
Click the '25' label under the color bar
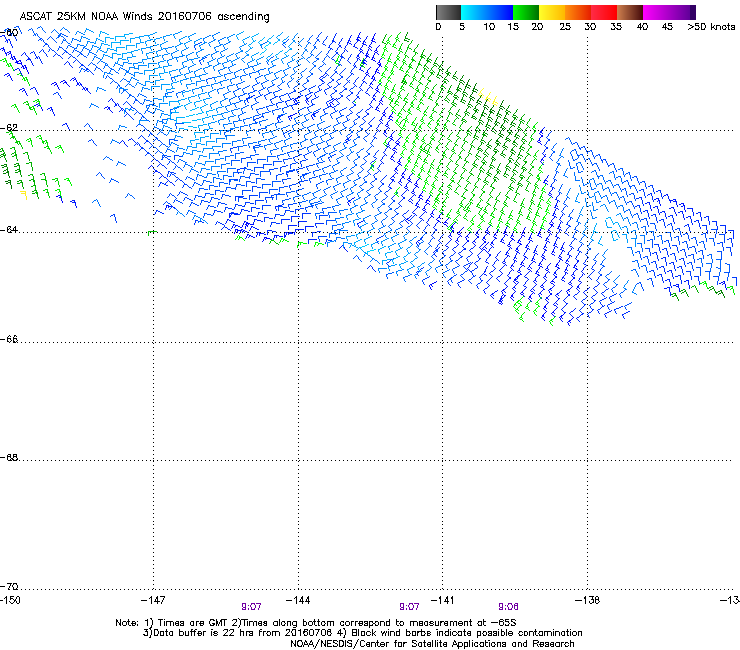click(565, 27)
